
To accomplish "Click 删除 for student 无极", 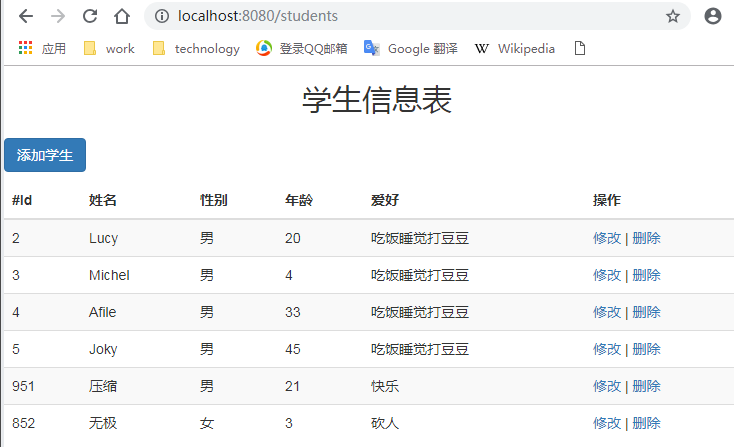I will tap(646, 423).
